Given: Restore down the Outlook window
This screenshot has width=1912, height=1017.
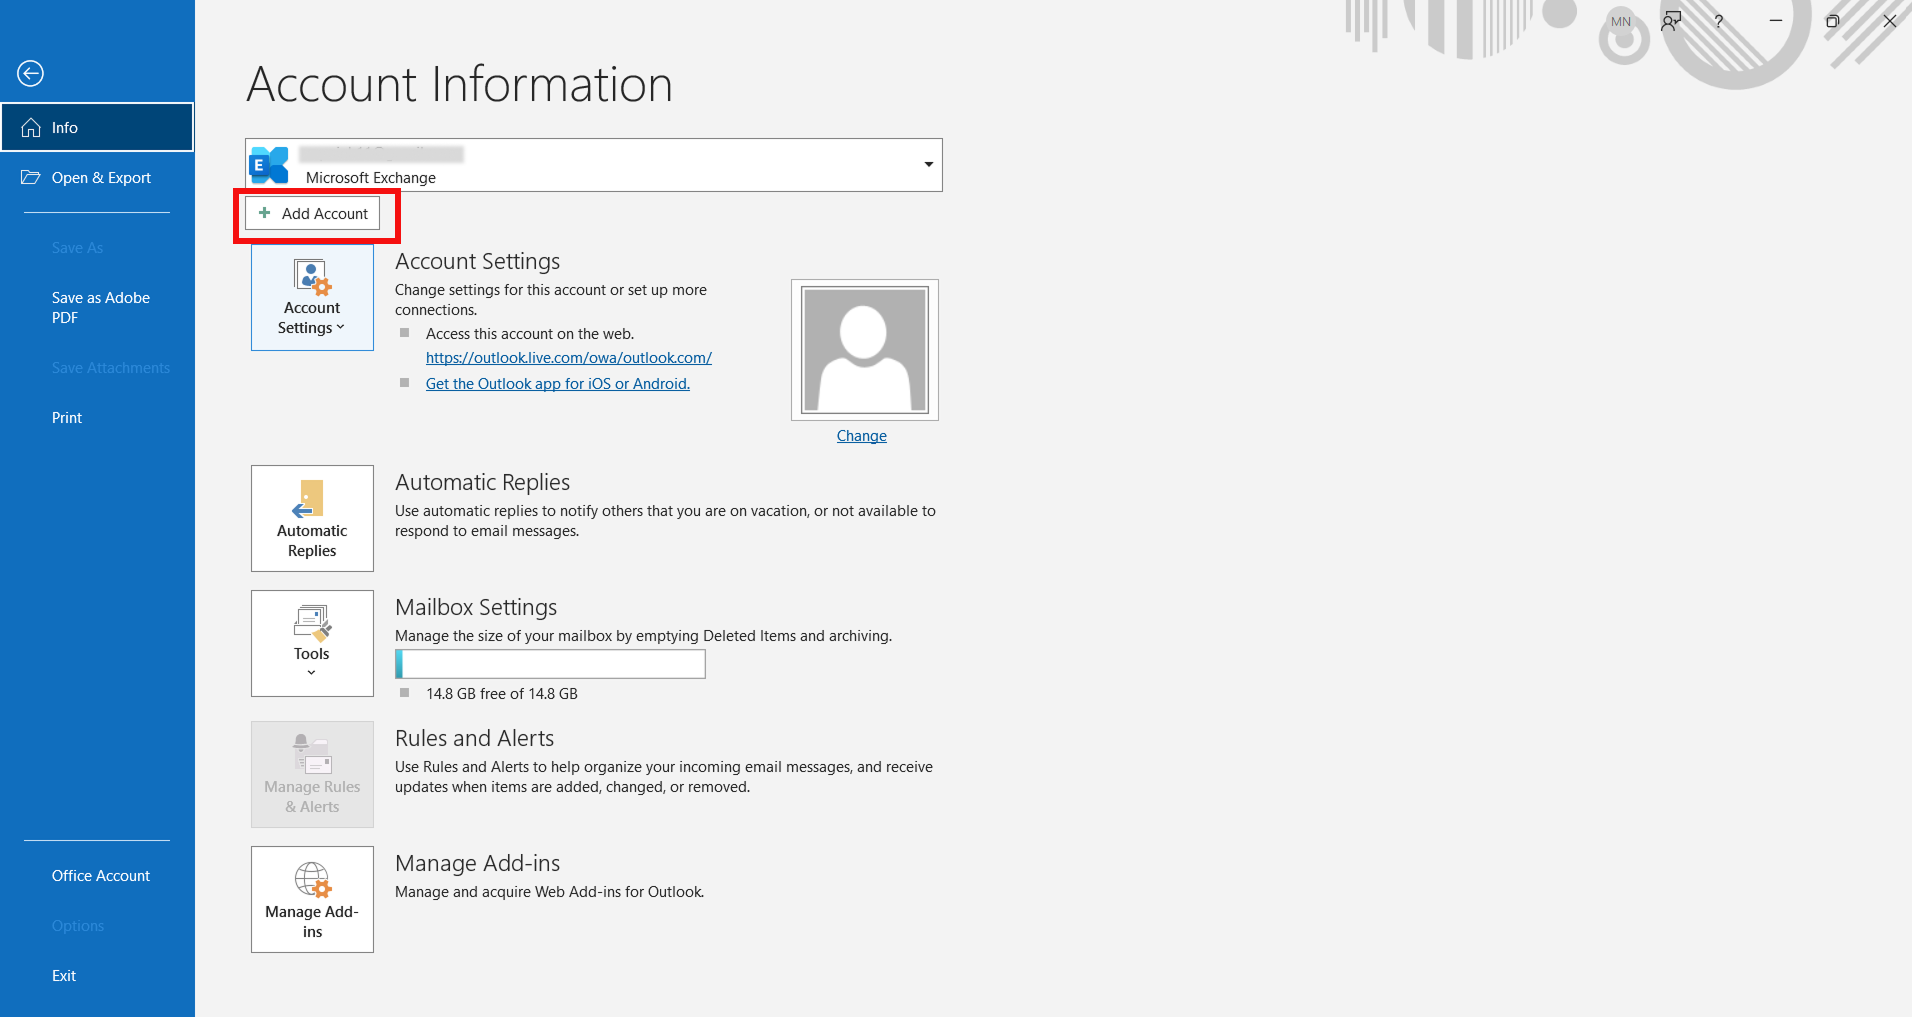Looking at the screenshot, I should [1833, 21].
